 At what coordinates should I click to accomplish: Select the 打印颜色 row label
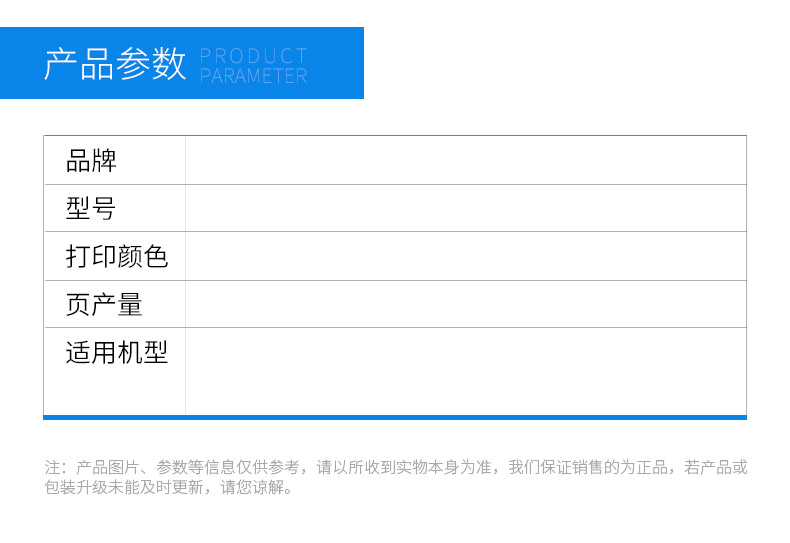tap(116, 256)
